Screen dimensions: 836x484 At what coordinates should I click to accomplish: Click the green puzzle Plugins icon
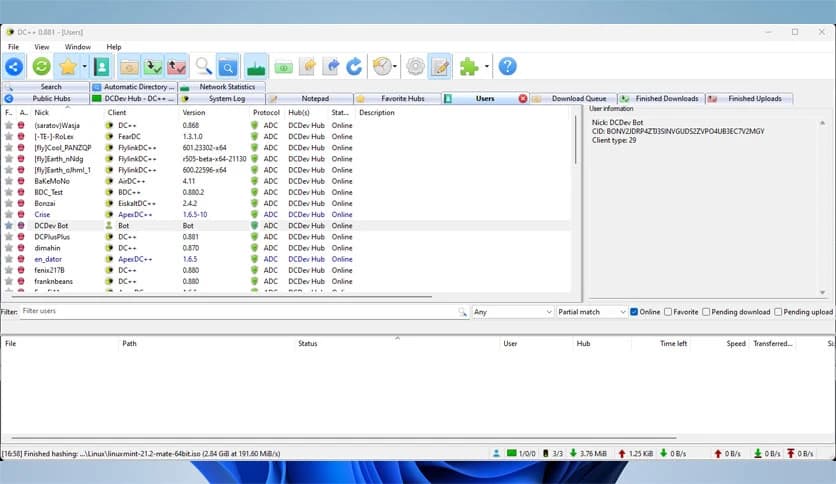point(469,67)
